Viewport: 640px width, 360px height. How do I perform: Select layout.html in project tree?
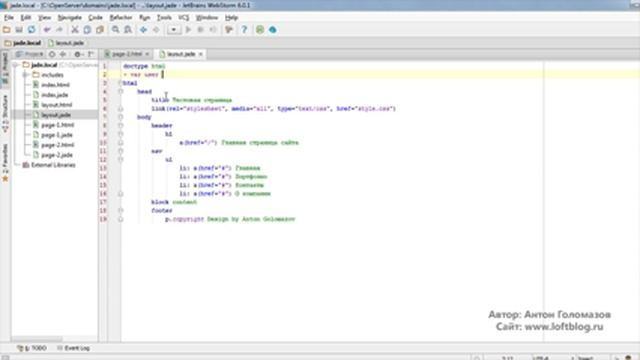click(57, 105)
